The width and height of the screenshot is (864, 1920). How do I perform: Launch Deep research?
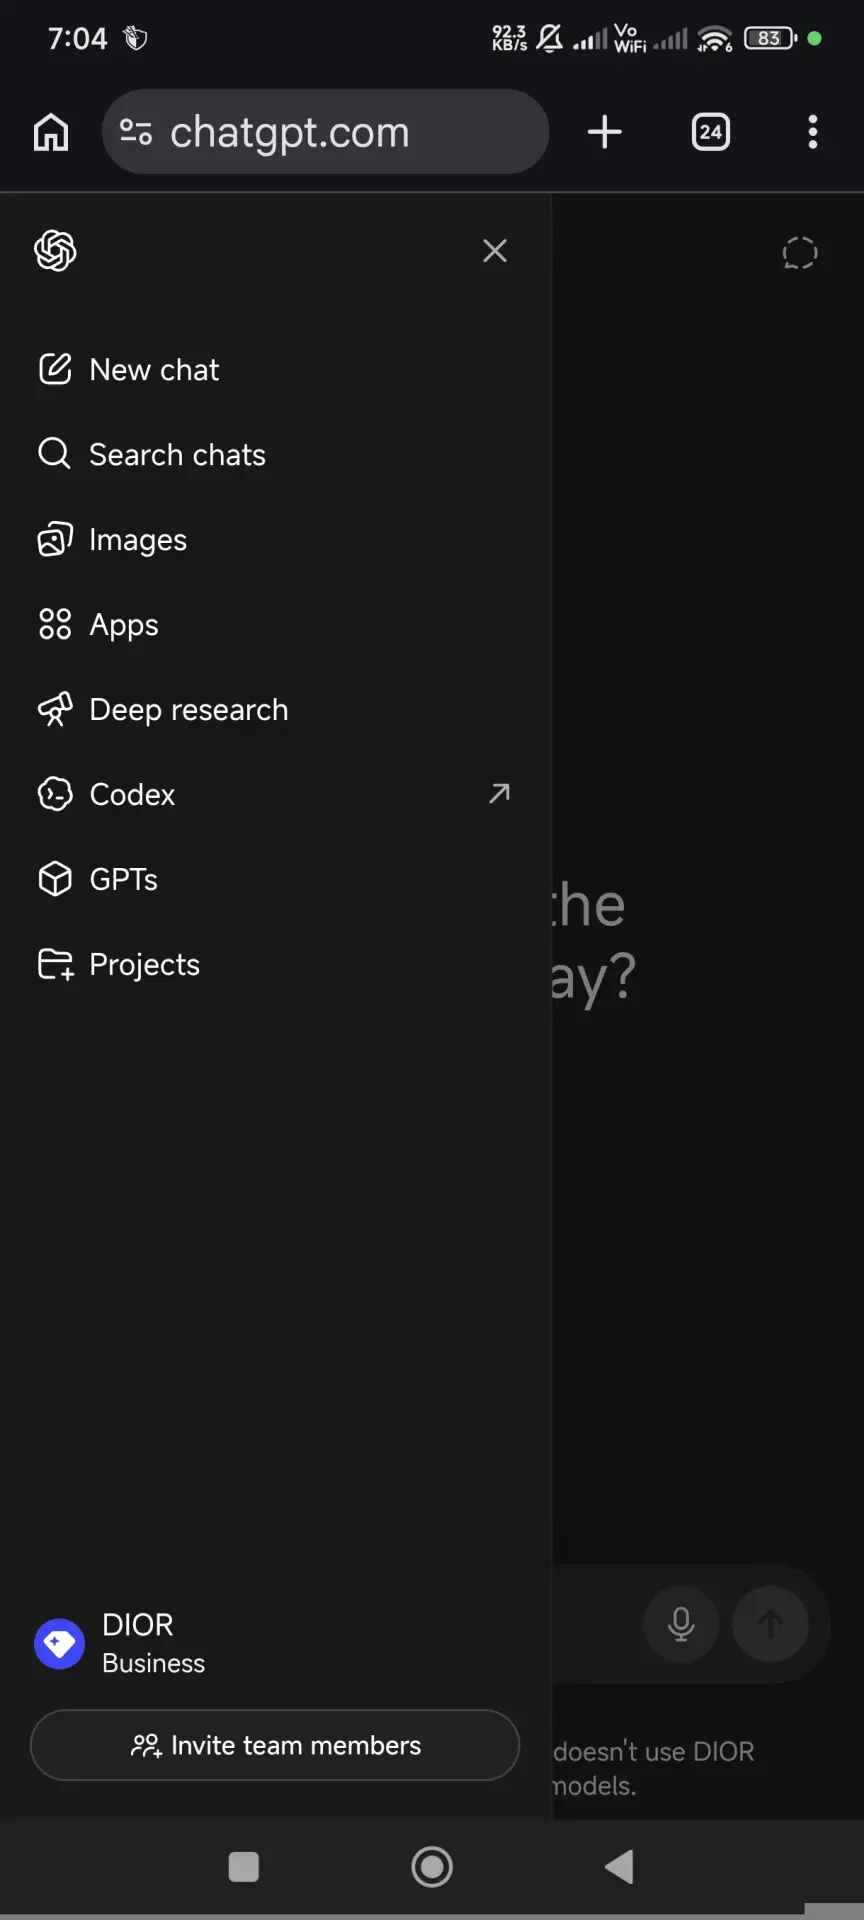[x=275, y=710]
